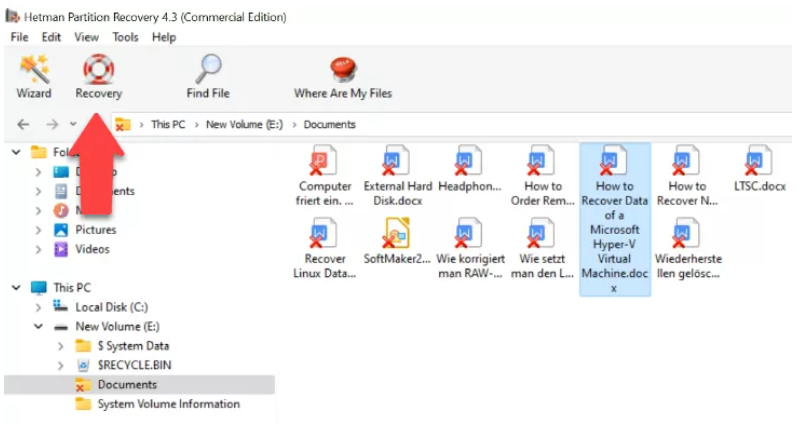
Task: Go back with the back arrow
Action: pyautogui.click(x=23, y=124)
